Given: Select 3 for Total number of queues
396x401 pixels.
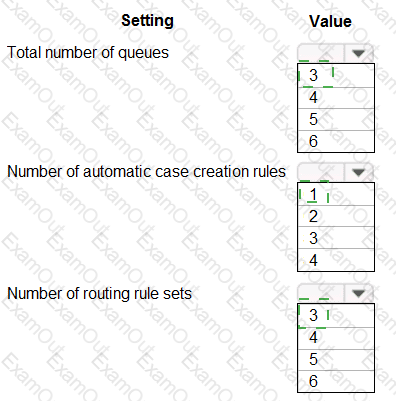Looking at the screenshot, I should tap(336, 75).
